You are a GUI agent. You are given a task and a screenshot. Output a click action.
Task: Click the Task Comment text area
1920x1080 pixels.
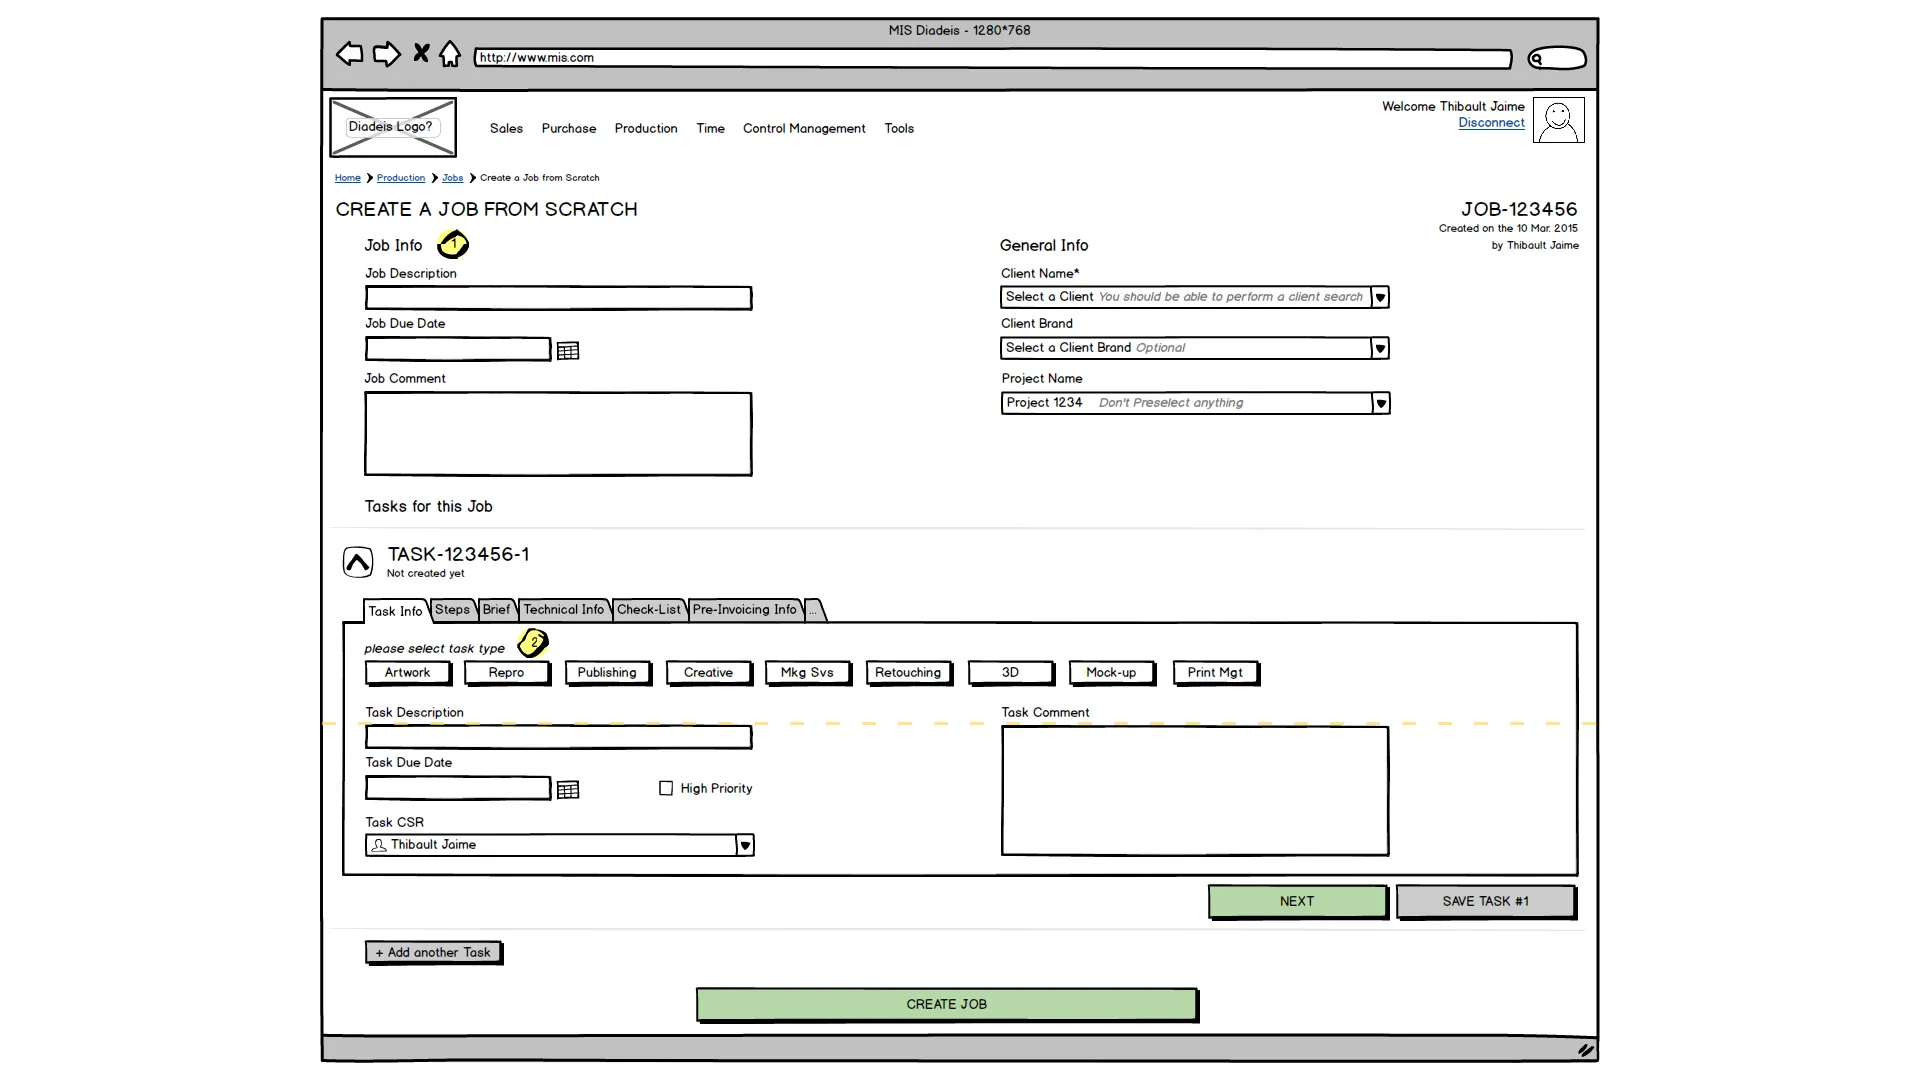click(1195, 791)
